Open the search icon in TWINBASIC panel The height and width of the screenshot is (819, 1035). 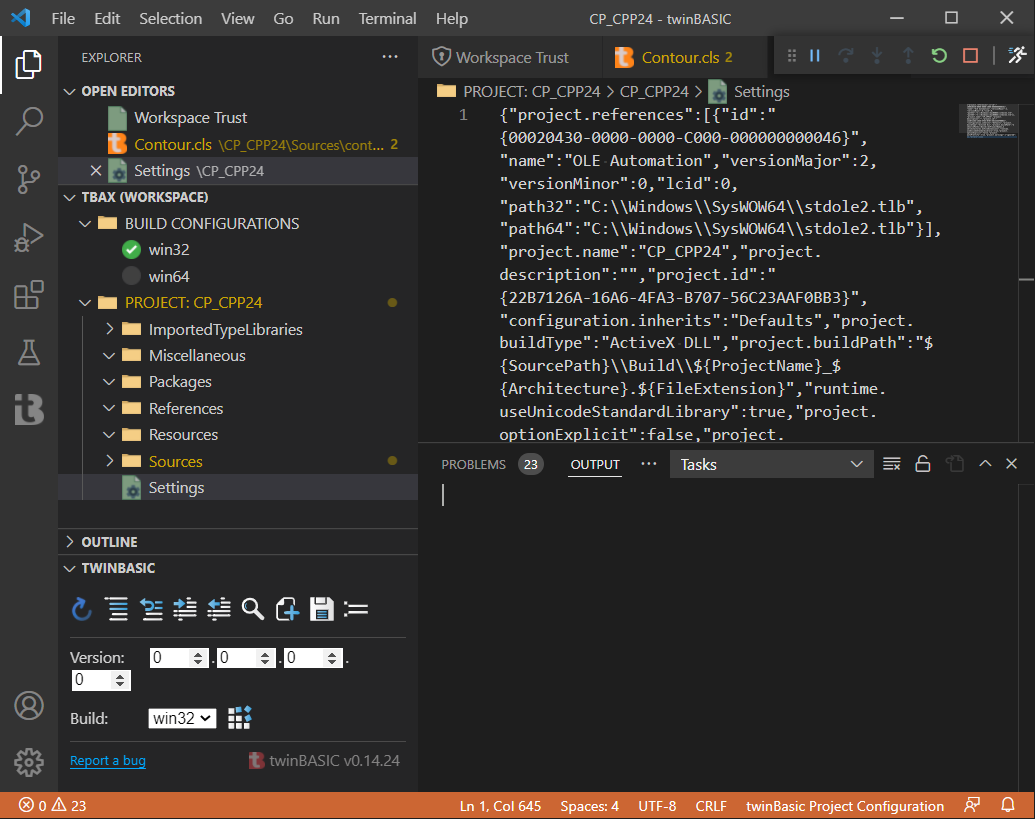click(253, 610)
